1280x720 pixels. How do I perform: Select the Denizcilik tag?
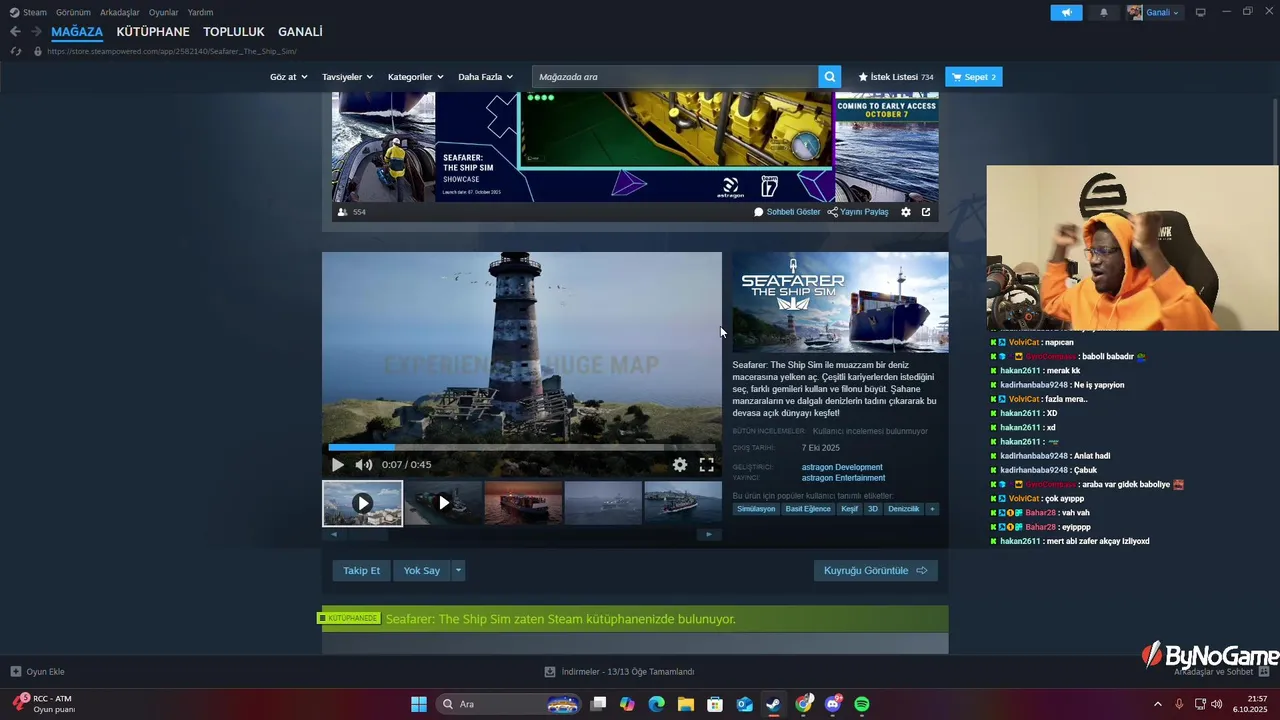904,509
